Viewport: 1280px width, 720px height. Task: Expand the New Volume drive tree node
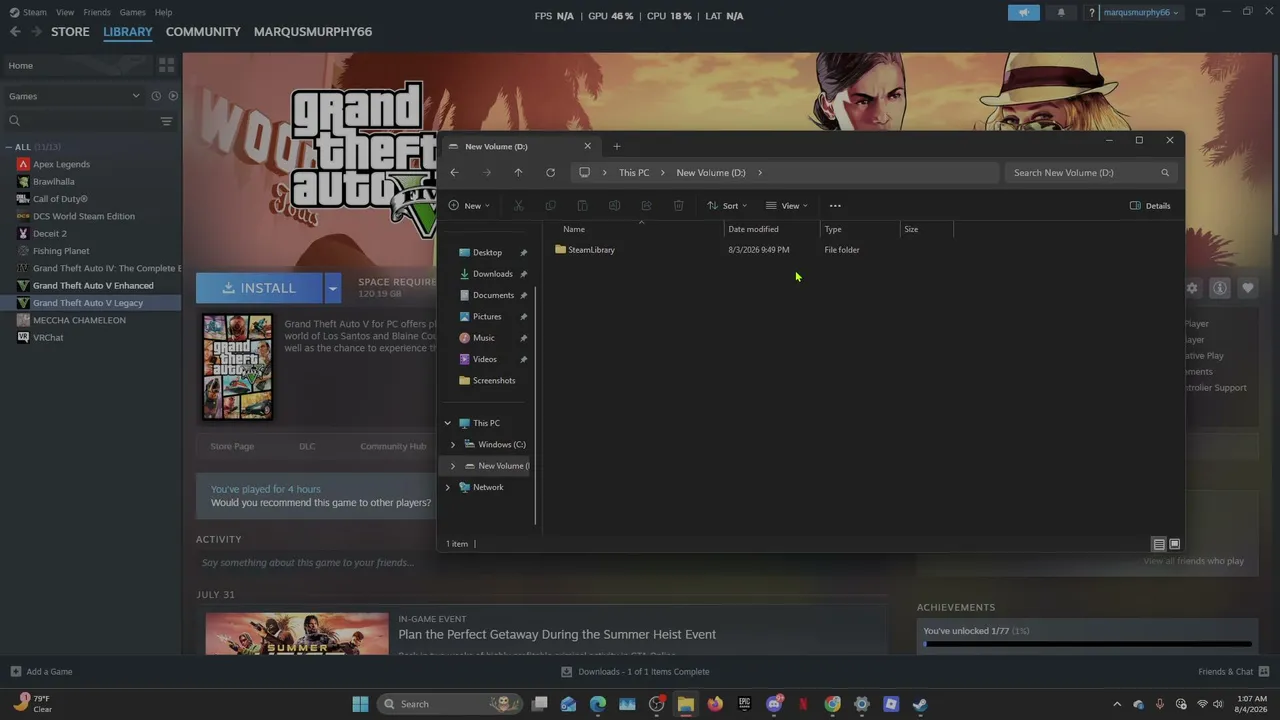click(x=453, y=466)
